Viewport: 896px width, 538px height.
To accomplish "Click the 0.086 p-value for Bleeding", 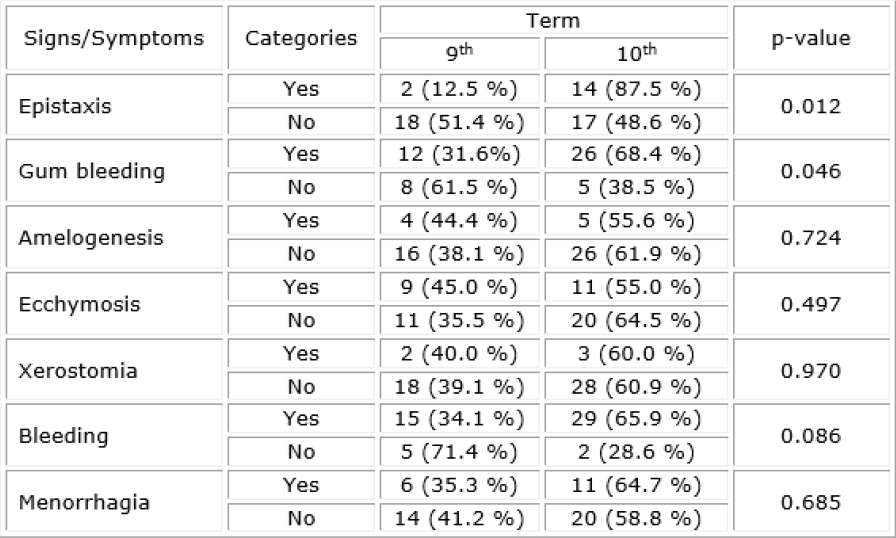I will pos(811,436).
